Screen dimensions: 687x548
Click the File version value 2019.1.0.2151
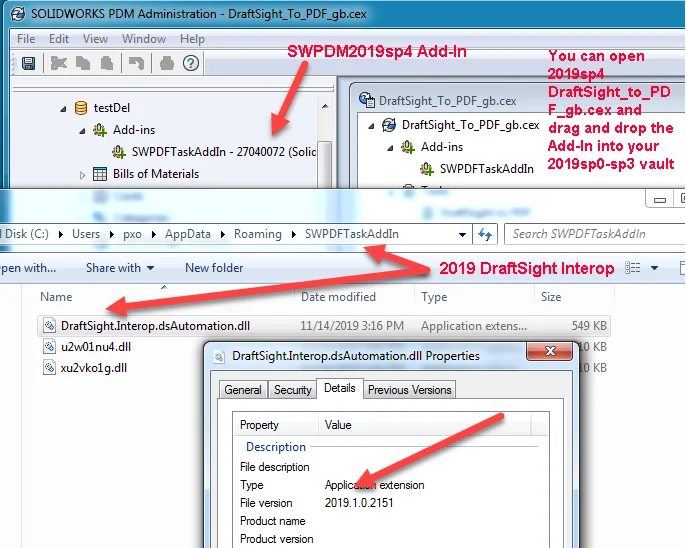[x=359, y=502]
